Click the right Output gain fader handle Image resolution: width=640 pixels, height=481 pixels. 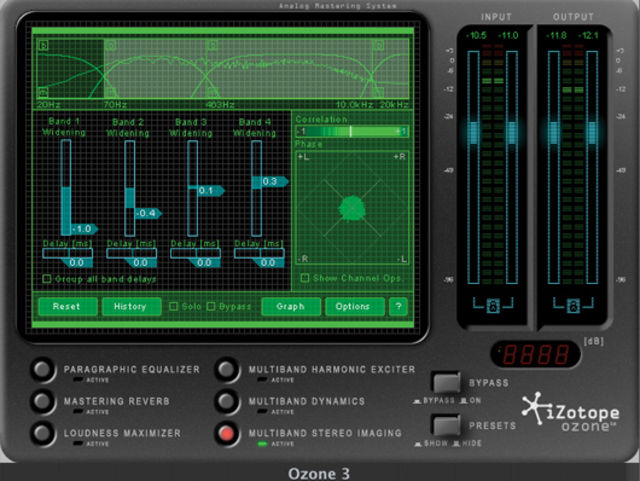pos(592,132)
